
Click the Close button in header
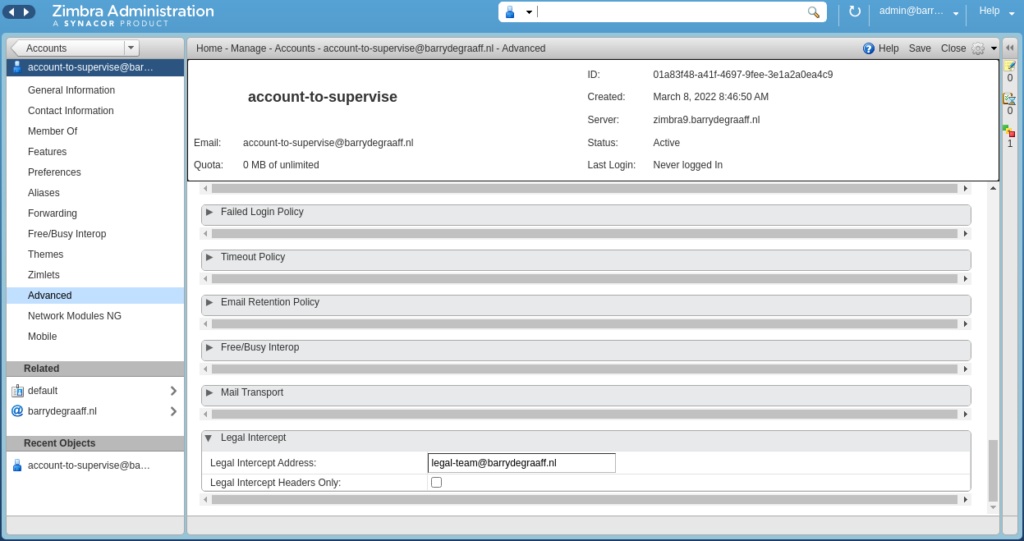953,48
